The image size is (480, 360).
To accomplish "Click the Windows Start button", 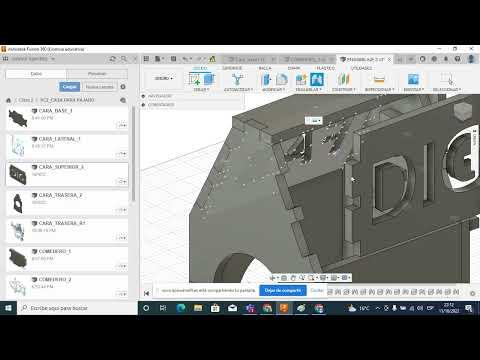I will click(x=8, y=308).
